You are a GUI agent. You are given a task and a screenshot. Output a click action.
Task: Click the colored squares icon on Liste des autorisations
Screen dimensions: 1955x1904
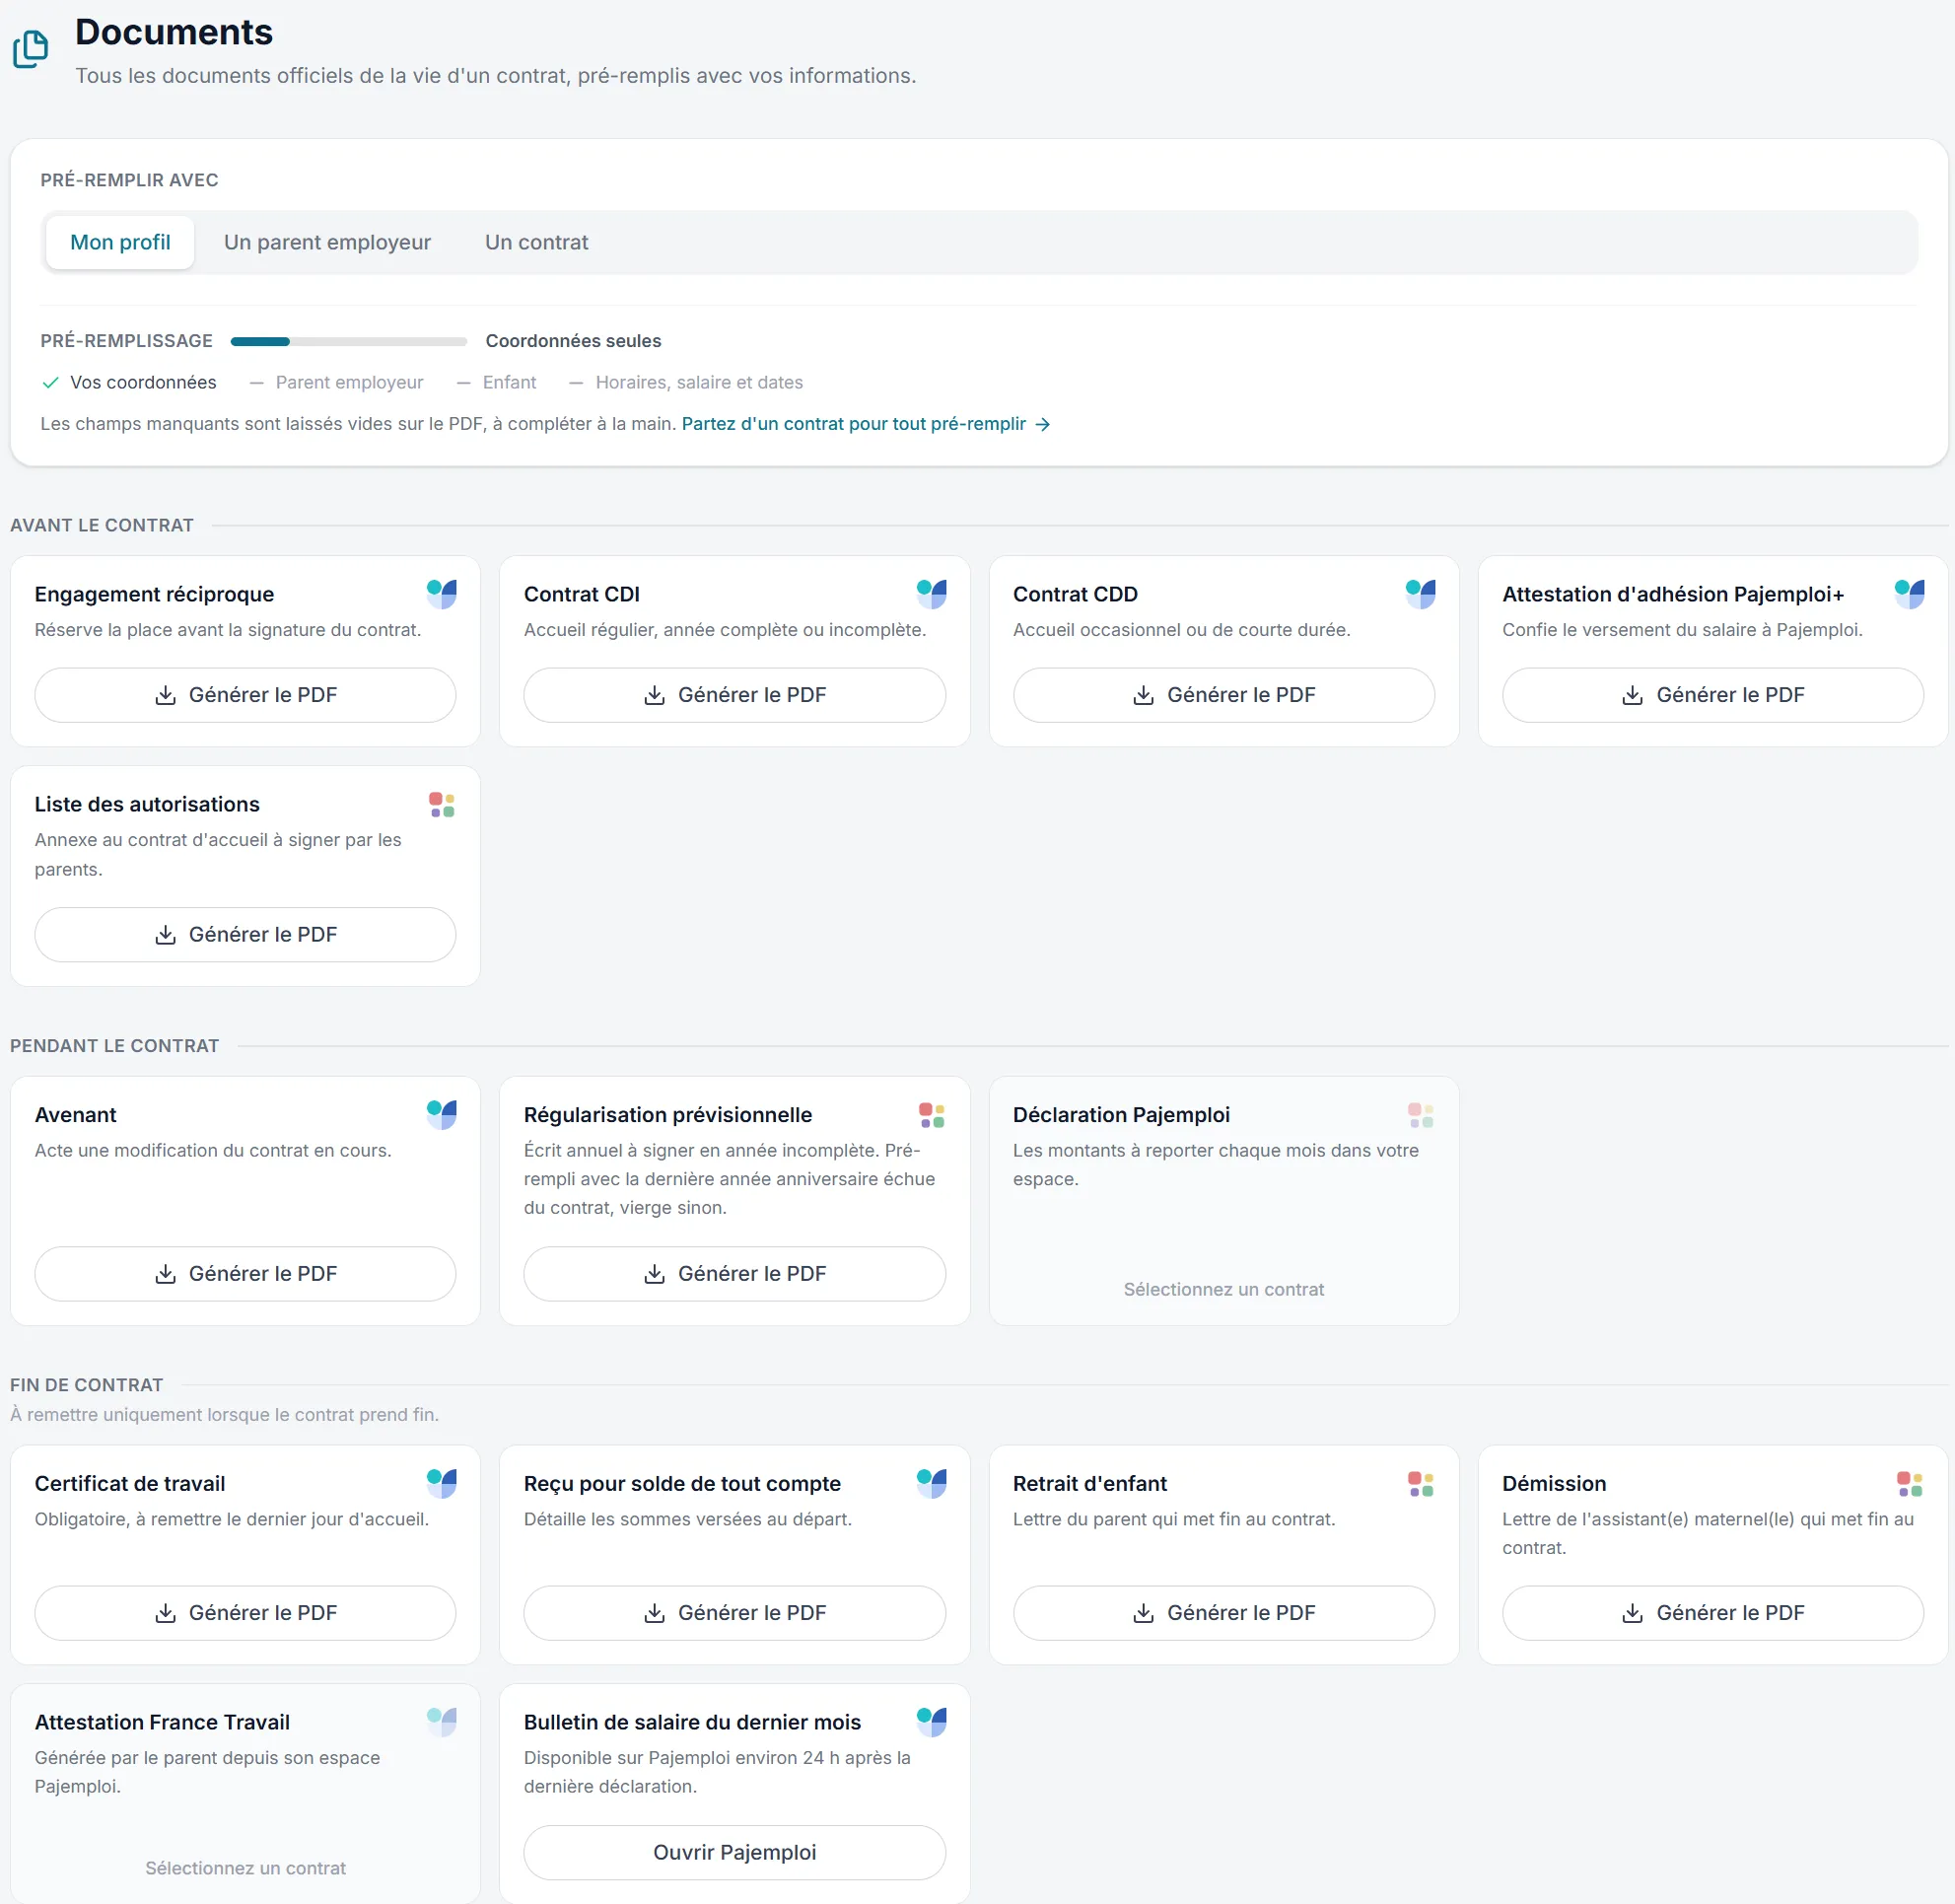pyautogui.click(x=442, y=804)
